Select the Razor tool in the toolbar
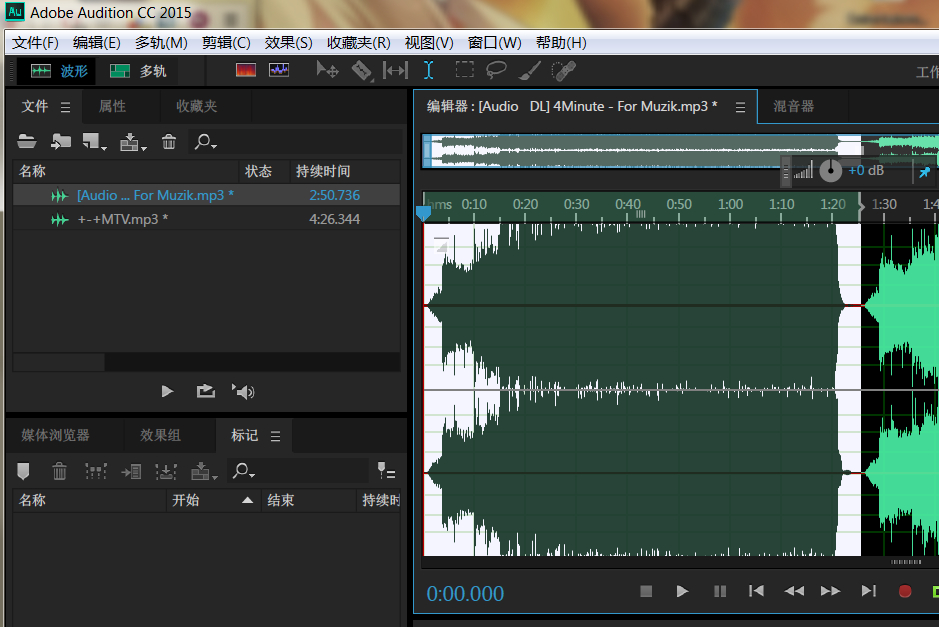Image resolution: width=939 pixels, height=627 pixels. 361,70
